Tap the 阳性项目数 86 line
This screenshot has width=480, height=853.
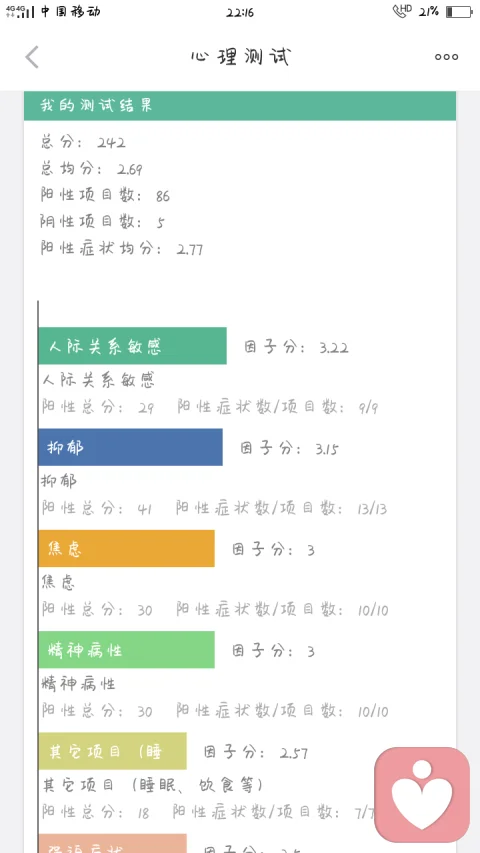tap(106, 196)
